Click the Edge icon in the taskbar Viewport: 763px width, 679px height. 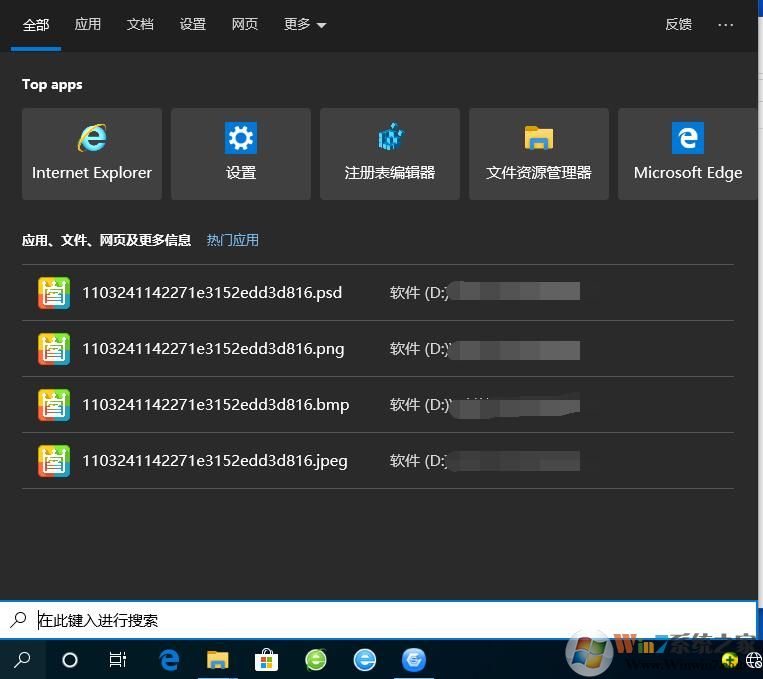170,660
